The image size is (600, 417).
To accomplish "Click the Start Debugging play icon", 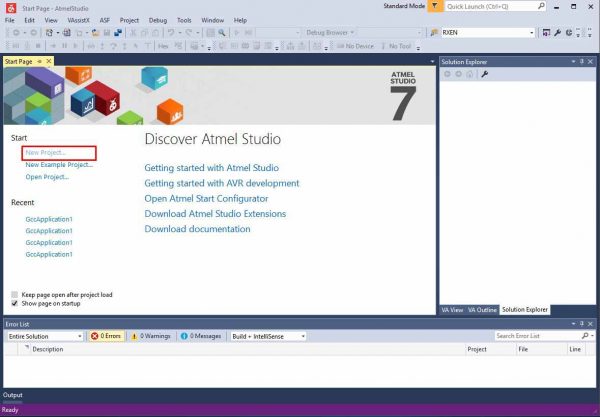I will tap(237, 33).
